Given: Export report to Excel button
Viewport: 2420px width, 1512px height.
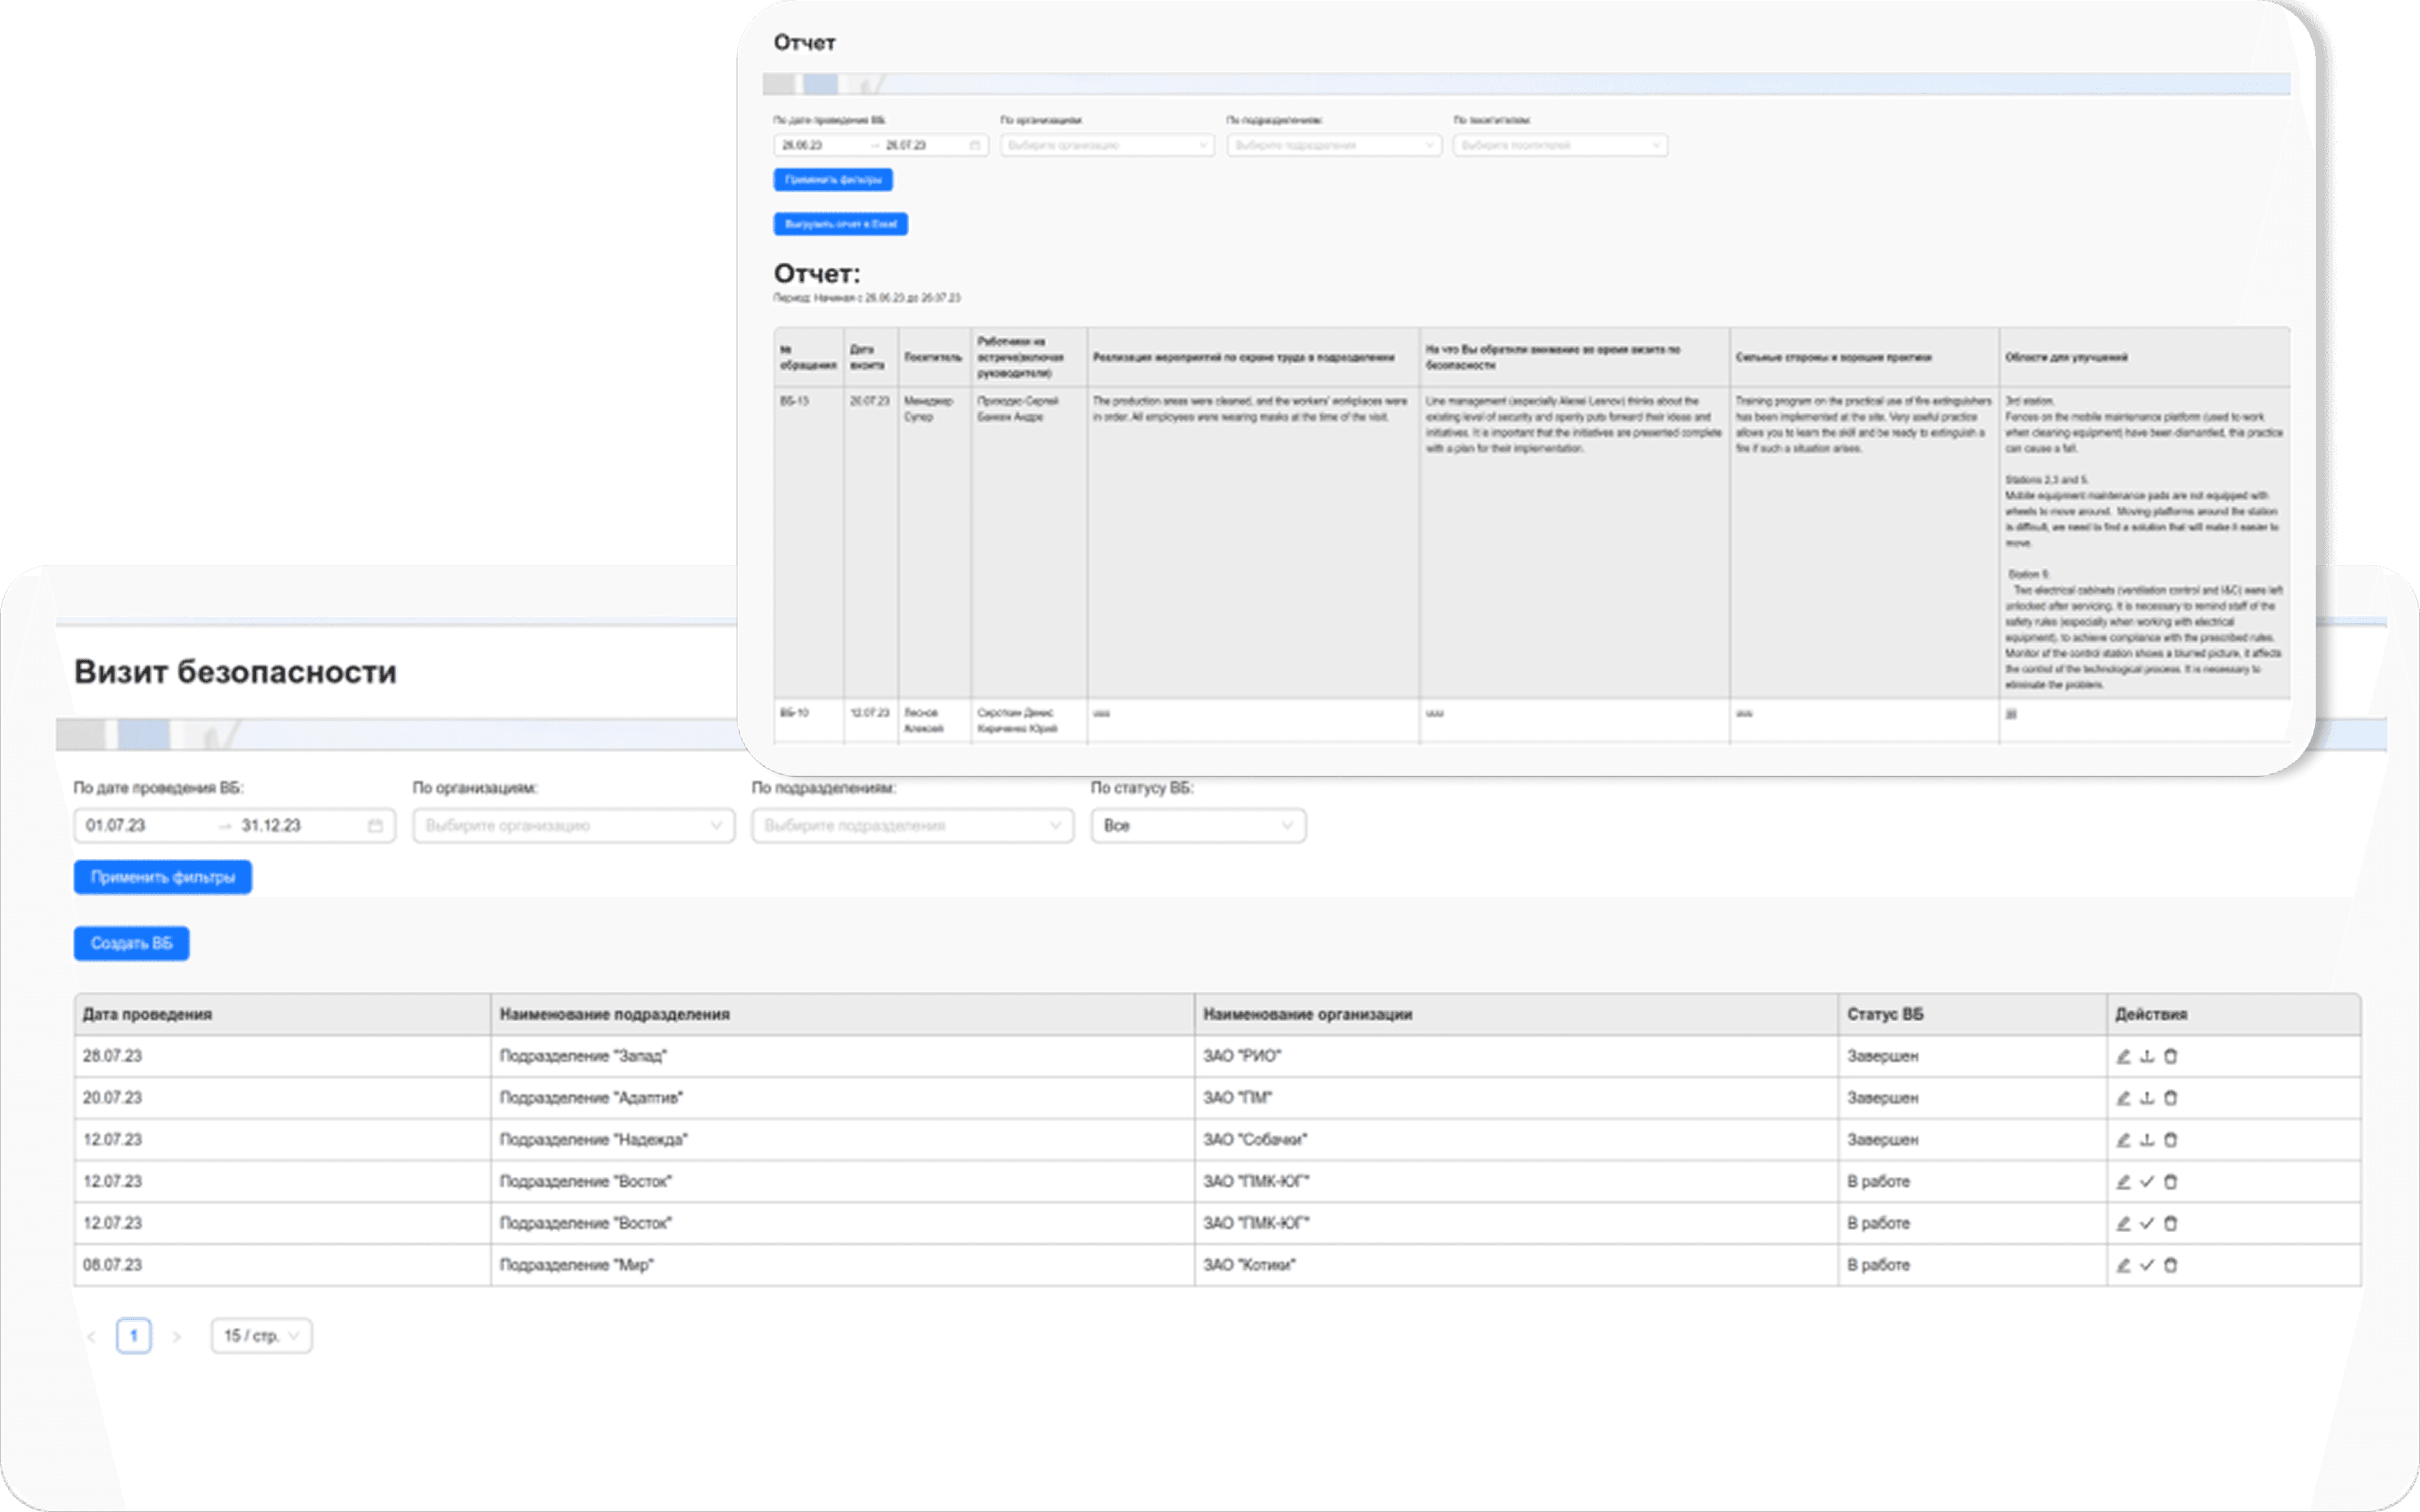Looking at the screenshot, I should pos(841,224).
